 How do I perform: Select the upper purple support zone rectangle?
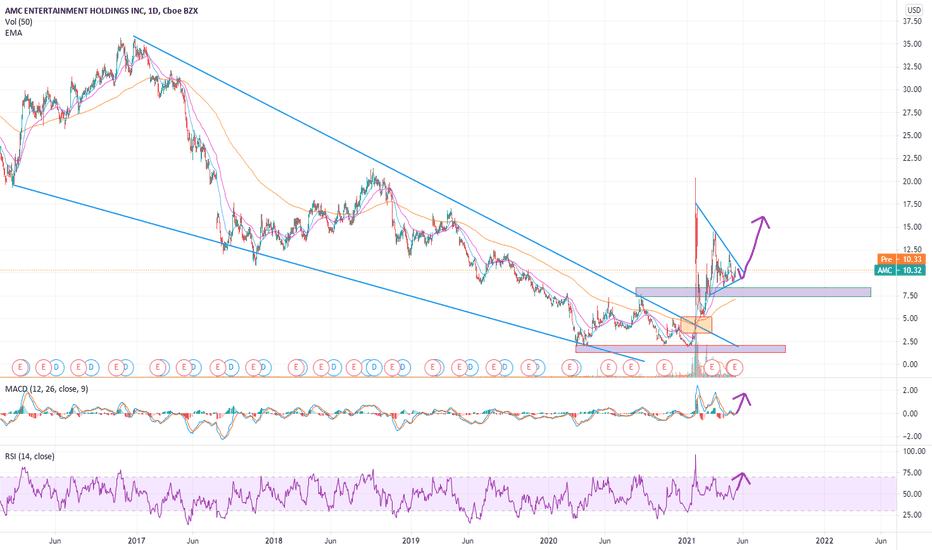753,292
